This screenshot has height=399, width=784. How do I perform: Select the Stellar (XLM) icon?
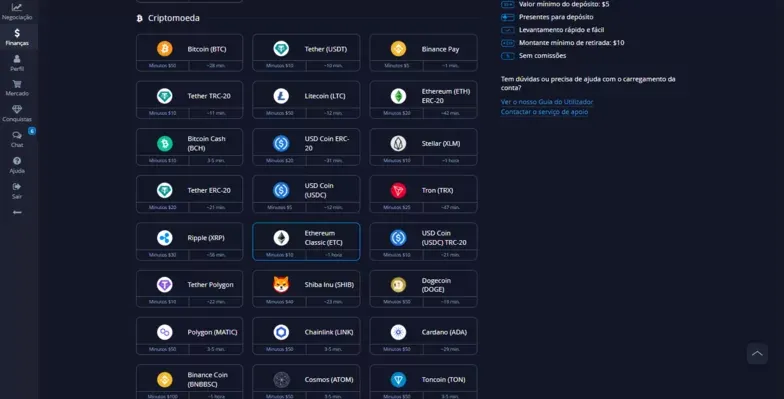point(398,144)
